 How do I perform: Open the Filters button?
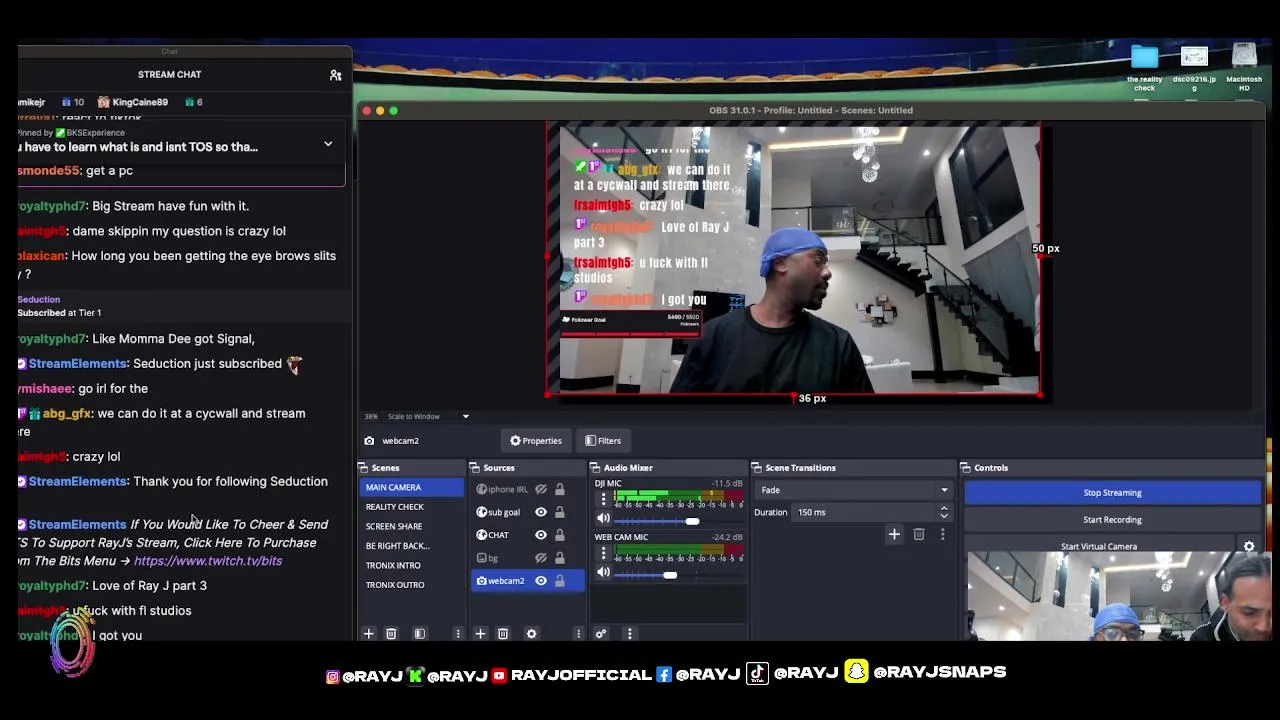click(x=603, y=441)
